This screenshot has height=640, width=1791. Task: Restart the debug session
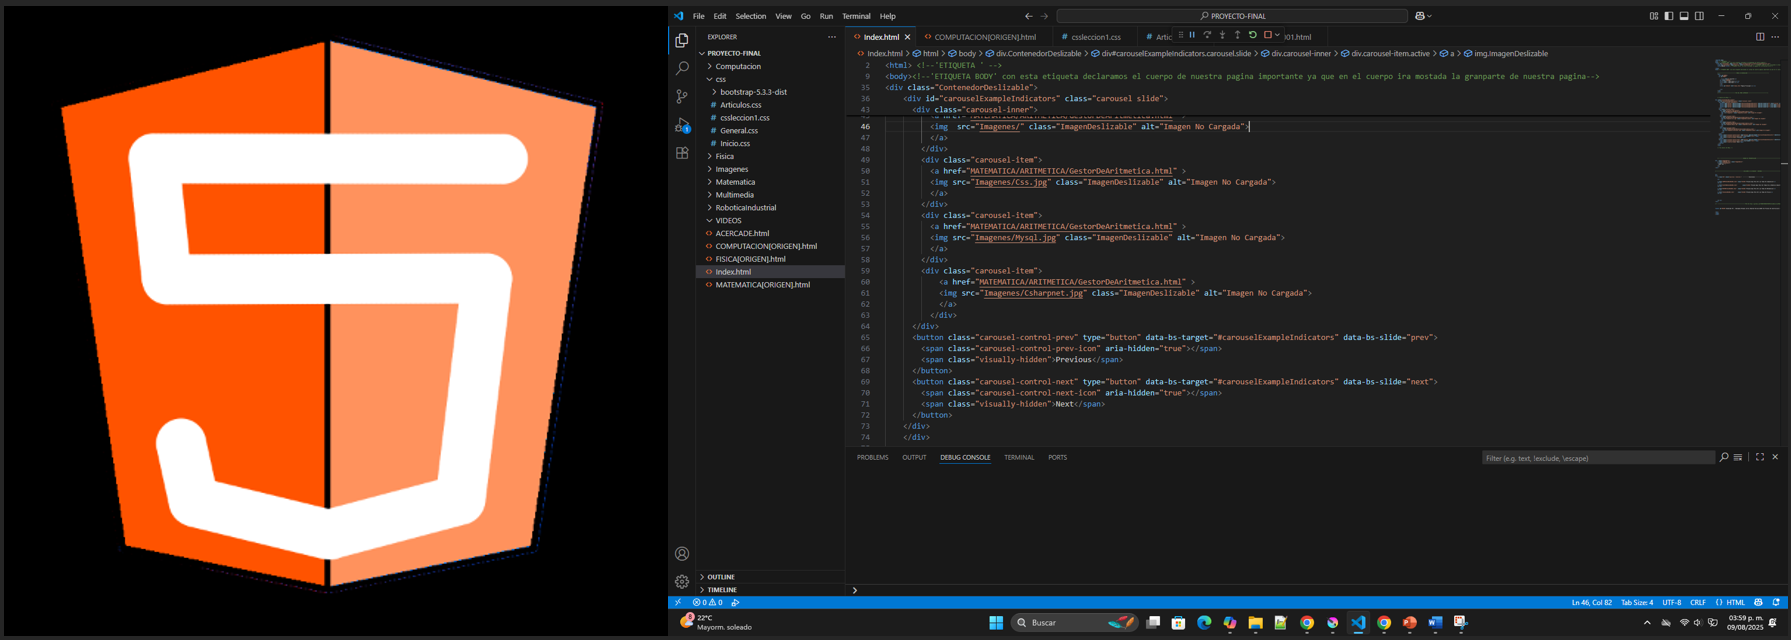click(1252, 36)
